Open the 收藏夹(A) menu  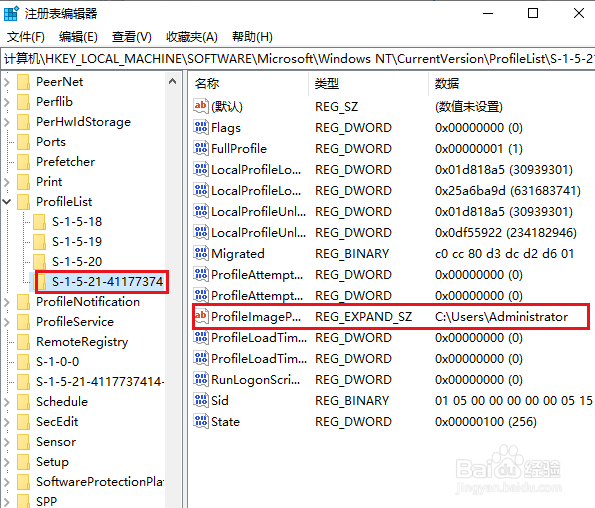192,37
